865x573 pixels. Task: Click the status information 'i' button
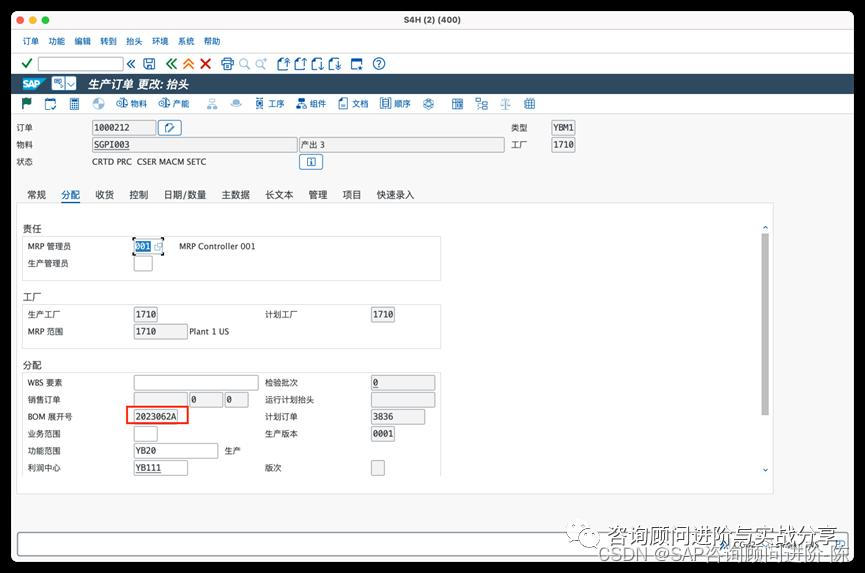[x=311, y=162]
